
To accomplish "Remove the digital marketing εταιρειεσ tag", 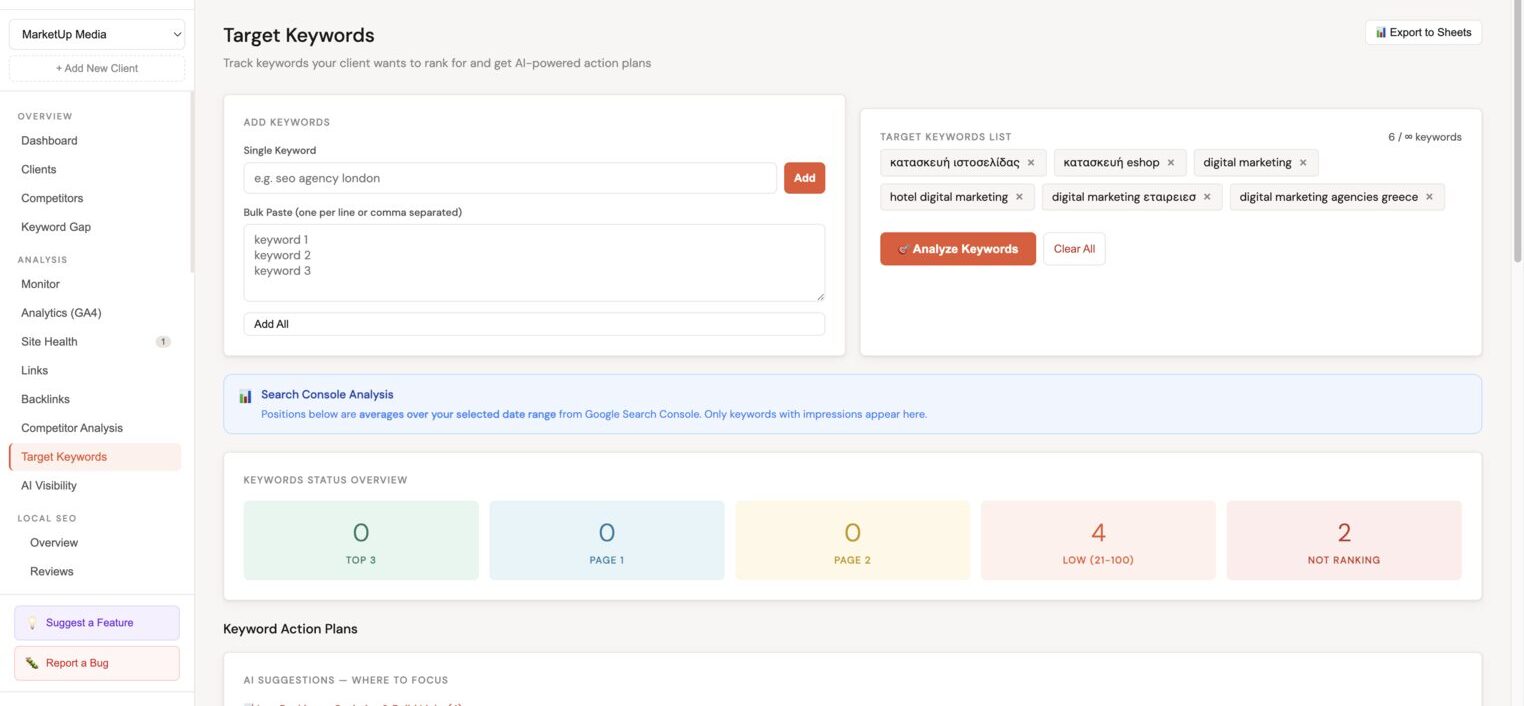I will [x=1207, y=197].
